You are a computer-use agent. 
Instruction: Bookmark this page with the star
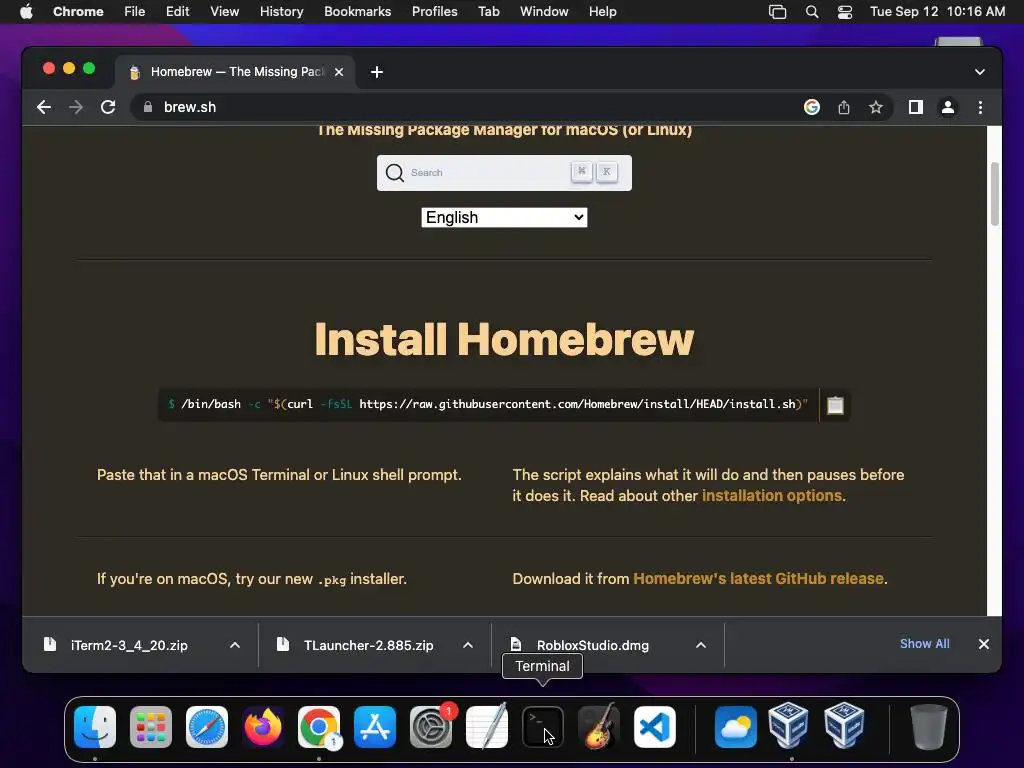click(x=876, y=107)
